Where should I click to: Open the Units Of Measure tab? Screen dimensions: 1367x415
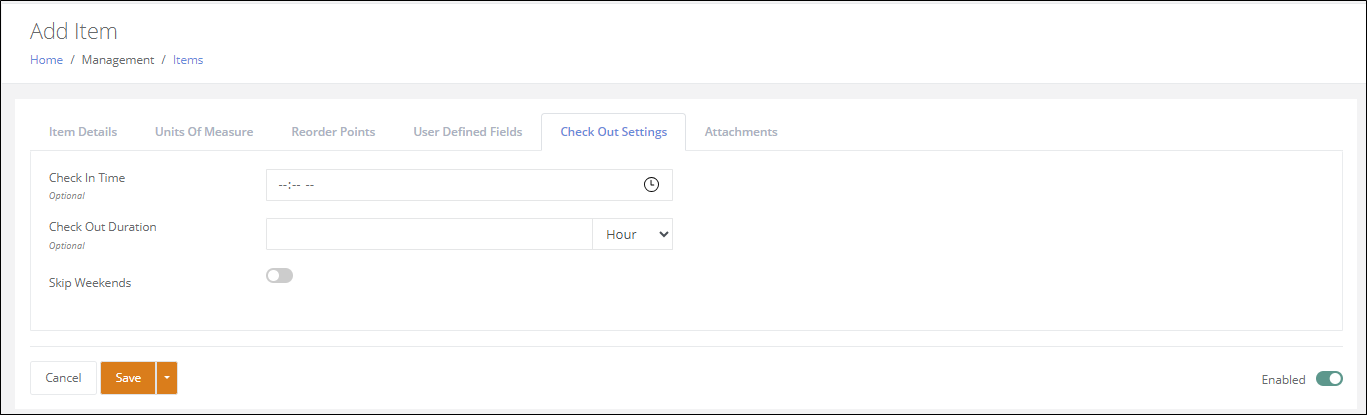click(x=204, y=132)
